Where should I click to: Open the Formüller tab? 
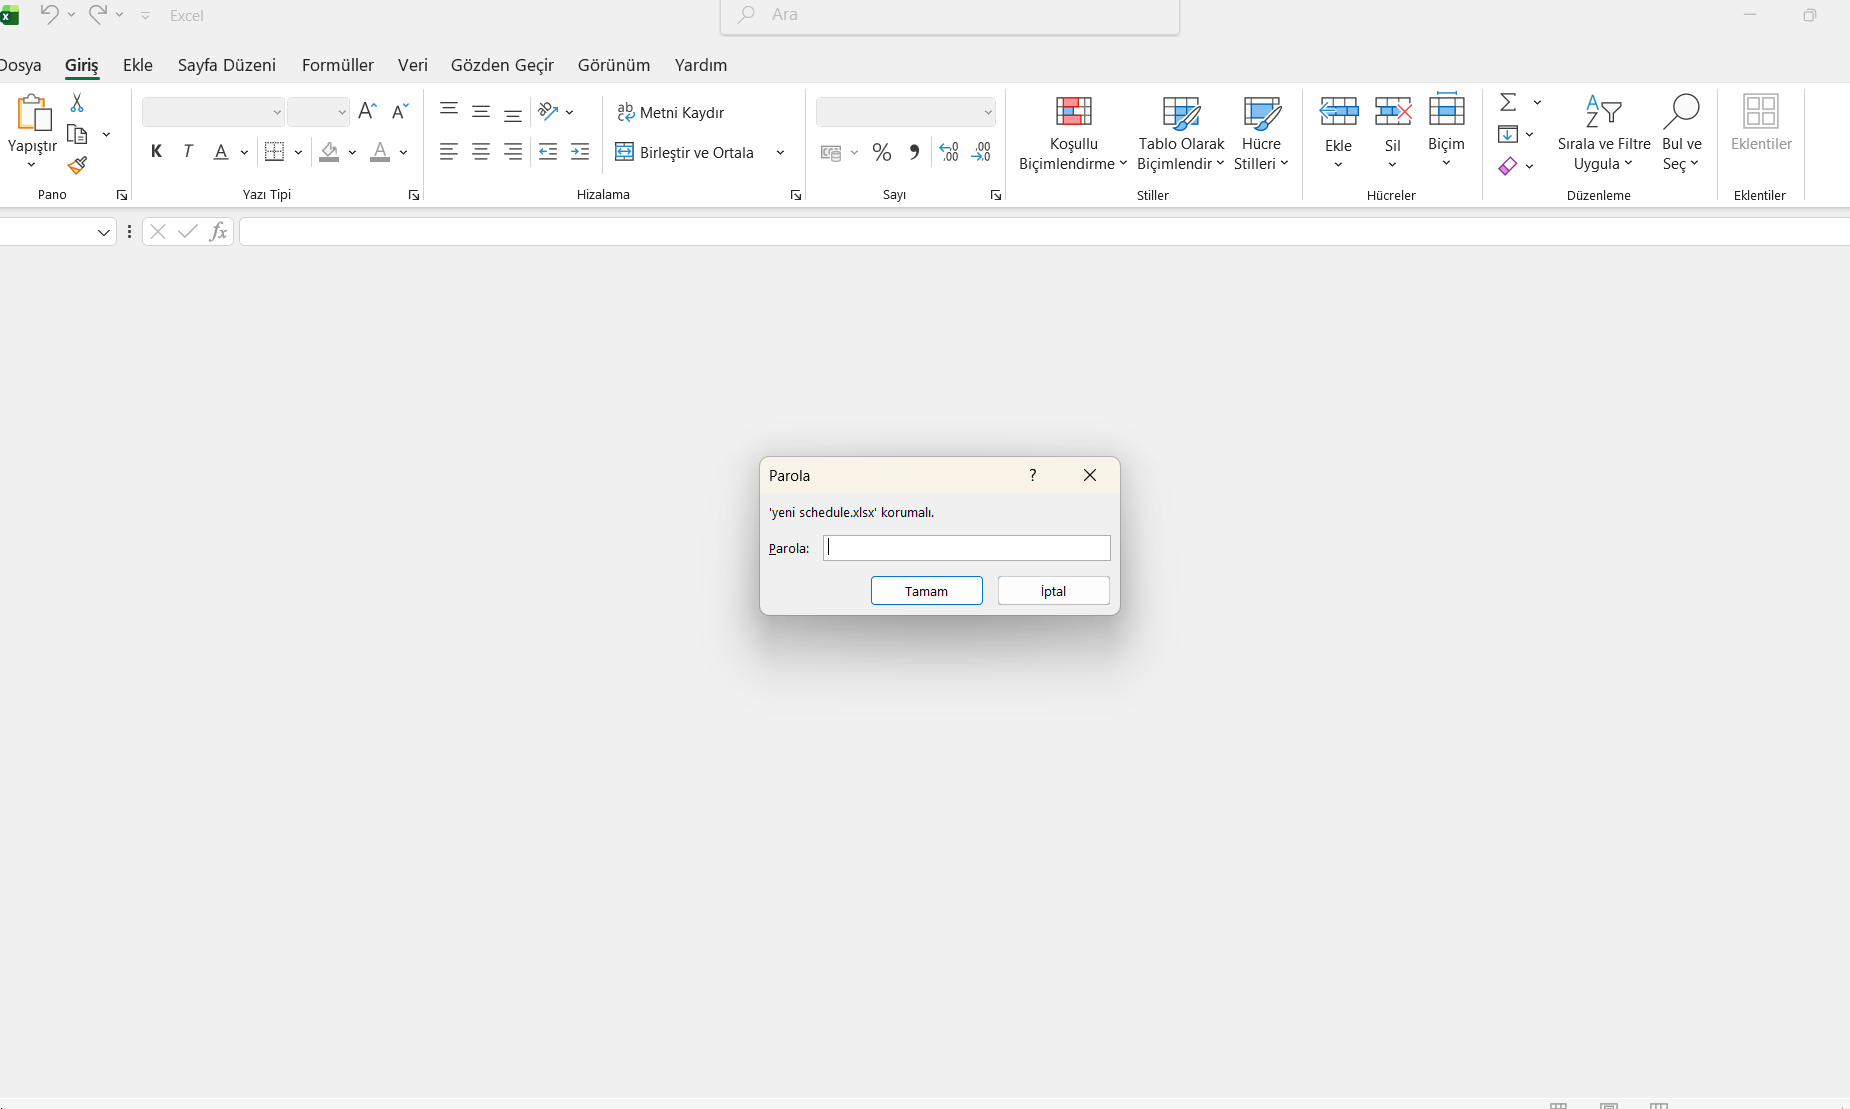(338, 65)
